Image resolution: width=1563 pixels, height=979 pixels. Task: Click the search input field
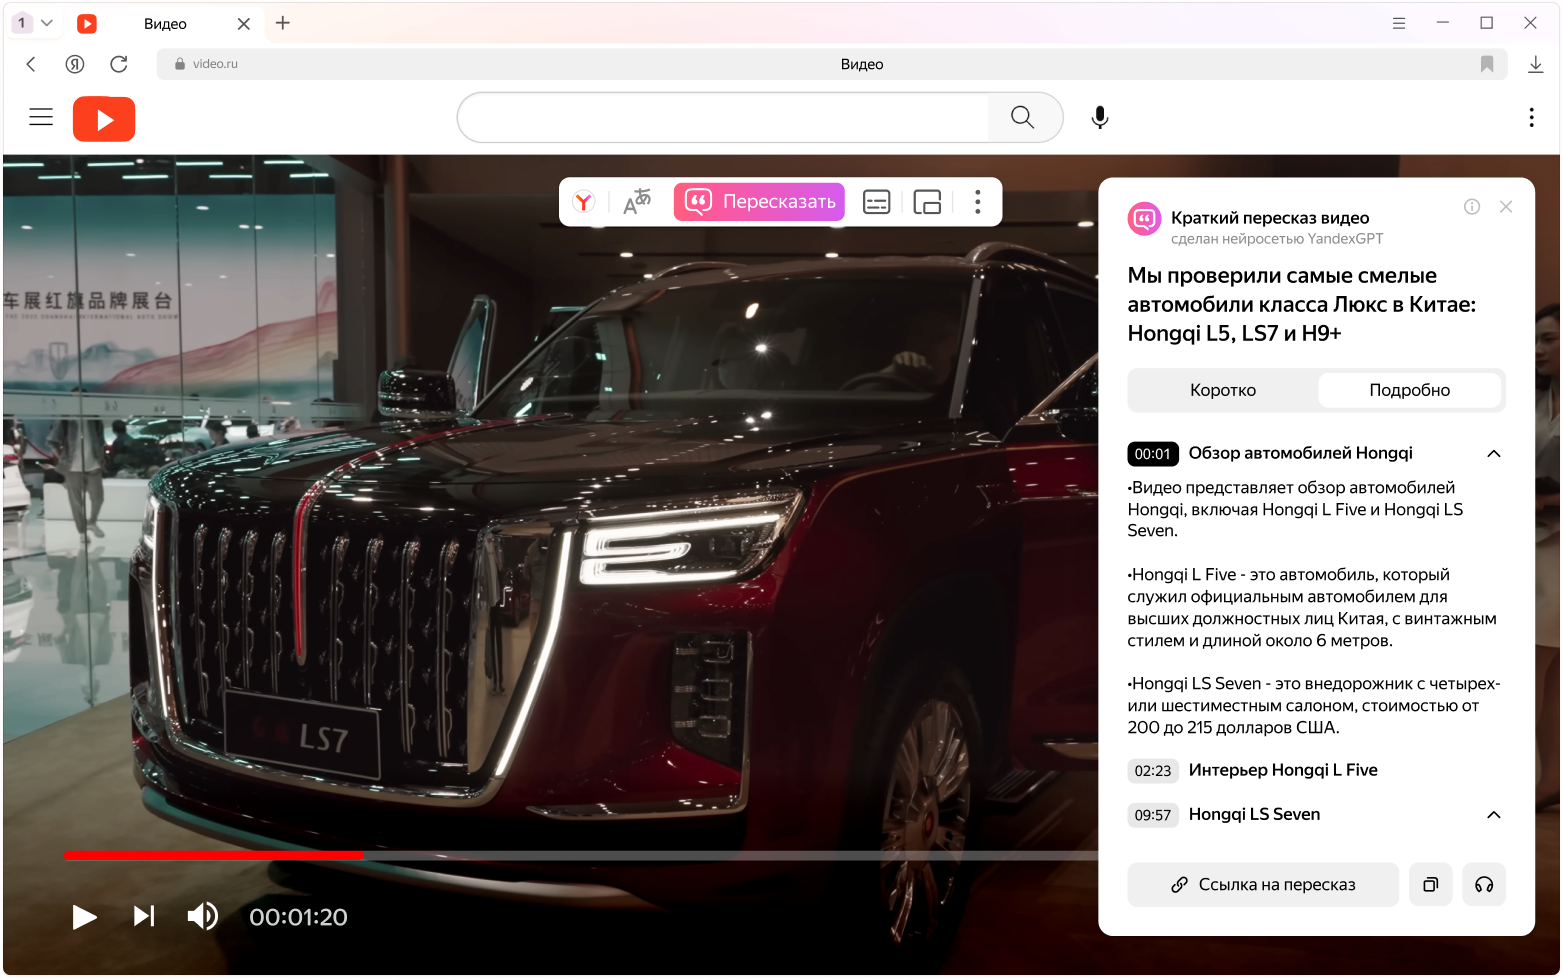tap(723, 117)
